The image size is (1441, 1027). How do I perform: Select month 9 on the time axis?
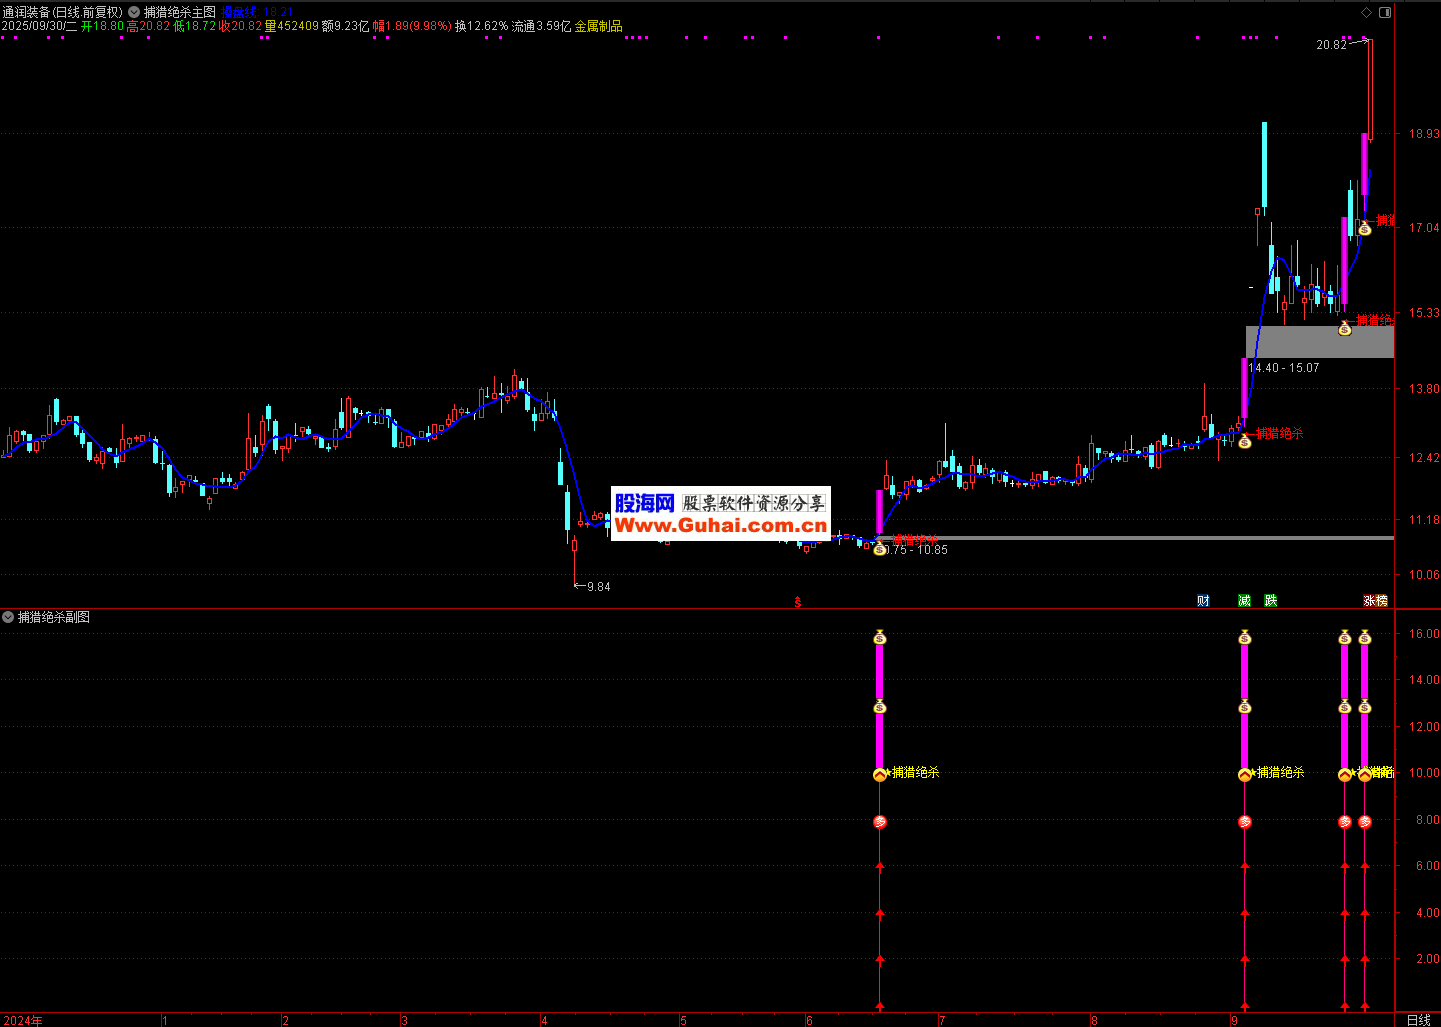click(x=1234, y=1020)
